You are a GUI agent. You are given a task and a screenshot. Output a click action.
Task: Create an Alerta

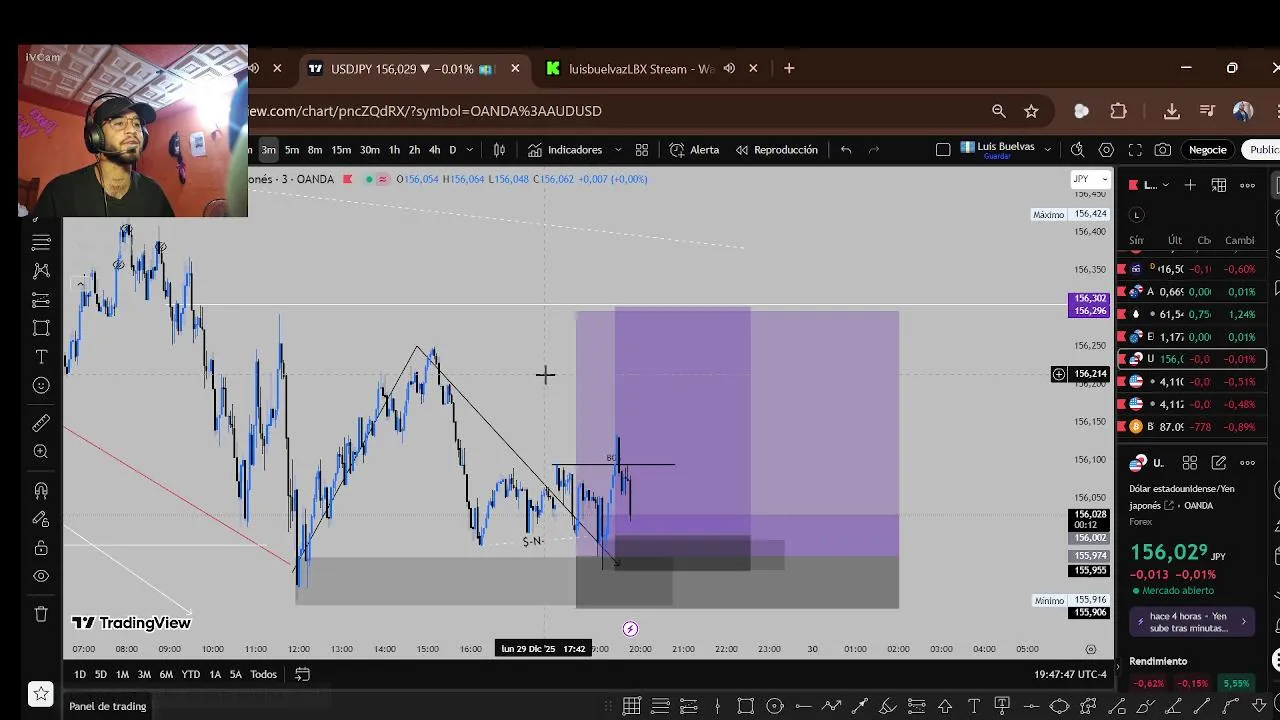pos(695,150)
